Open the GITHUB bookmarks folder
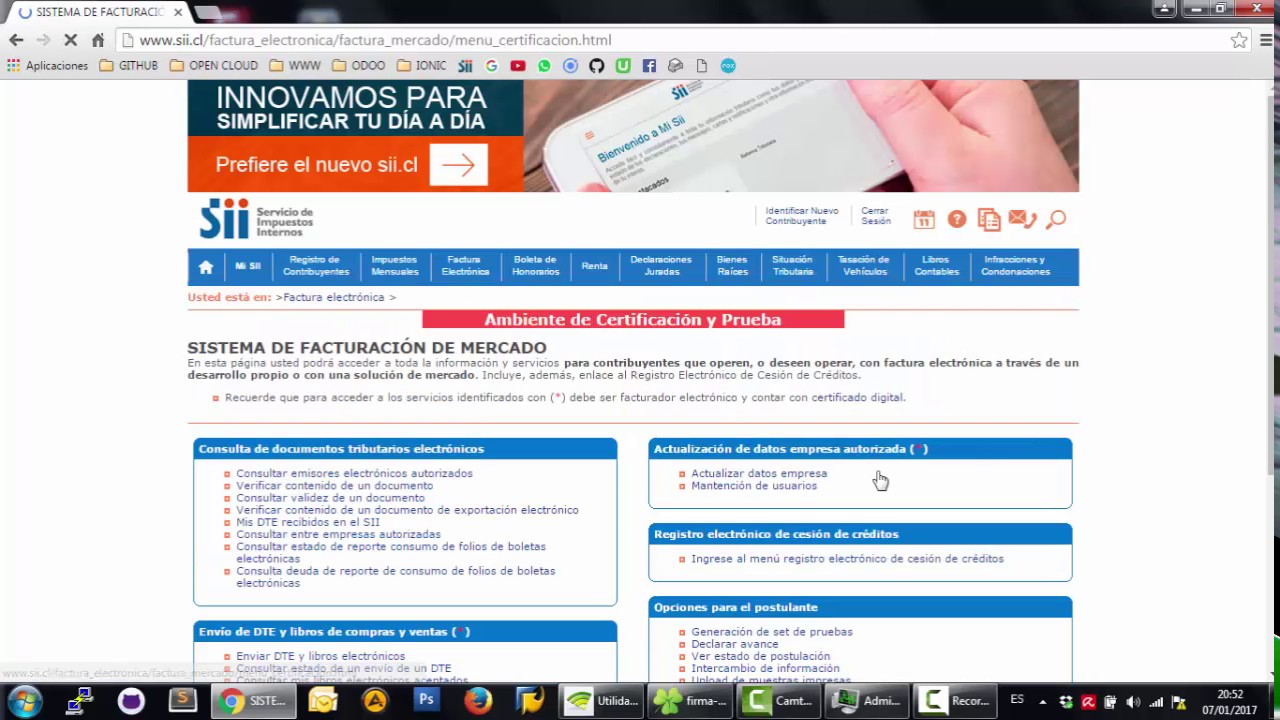The width and height of the screenshot is (1280, 720). point(128,66)
